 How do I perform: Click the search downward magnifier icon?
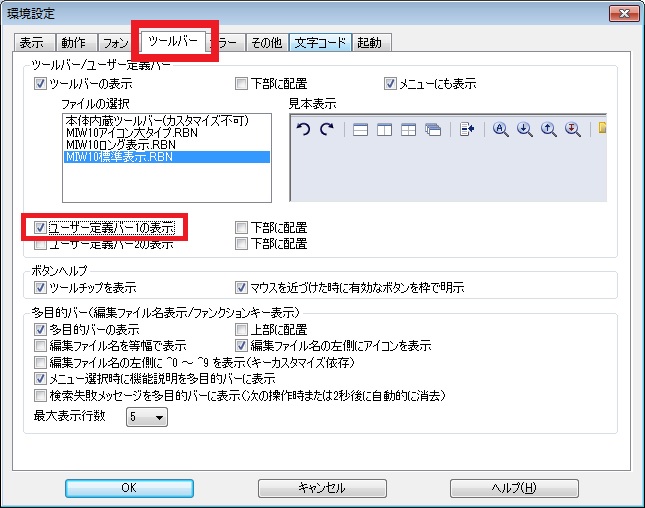pos(525,130)
